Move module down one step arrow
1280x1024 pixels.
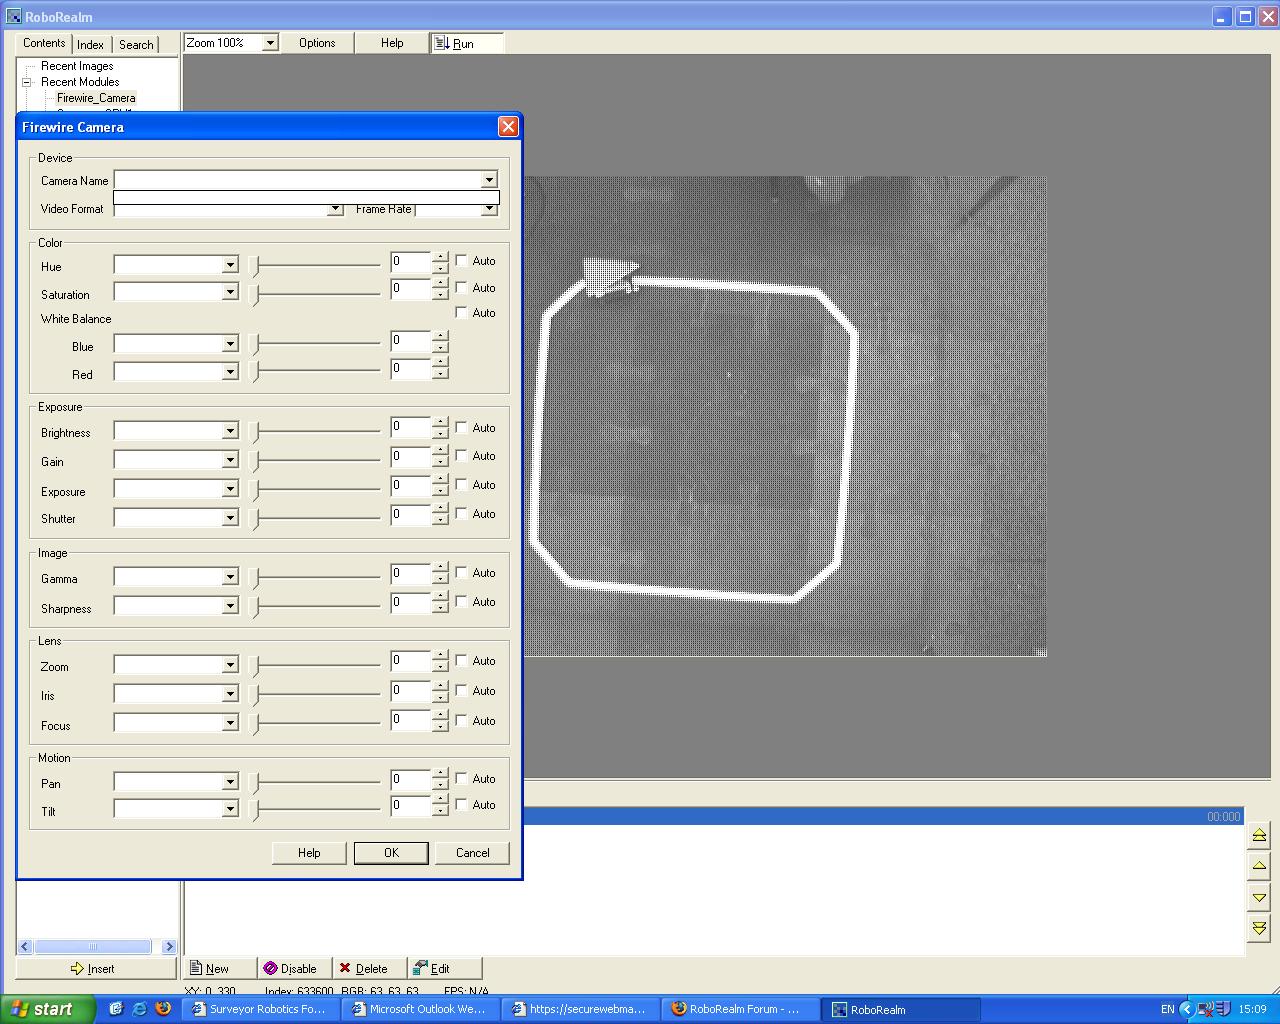point(1259,897)
